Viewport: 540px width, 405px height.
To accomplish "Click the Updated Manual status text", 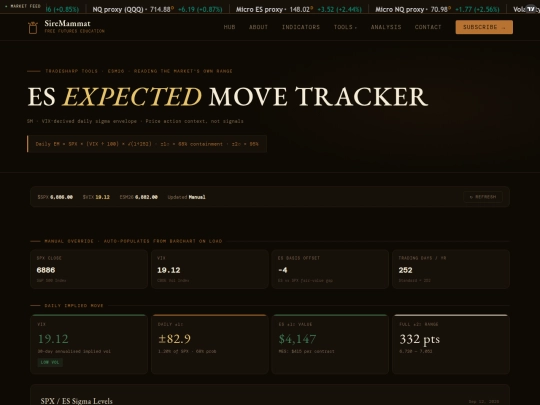I will click(x=186, y=197).
